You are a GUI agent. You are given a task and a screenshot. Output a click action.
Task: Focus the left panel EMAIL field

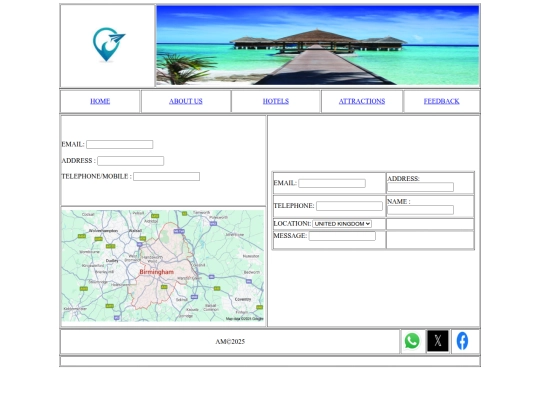(x=120, y=144)
